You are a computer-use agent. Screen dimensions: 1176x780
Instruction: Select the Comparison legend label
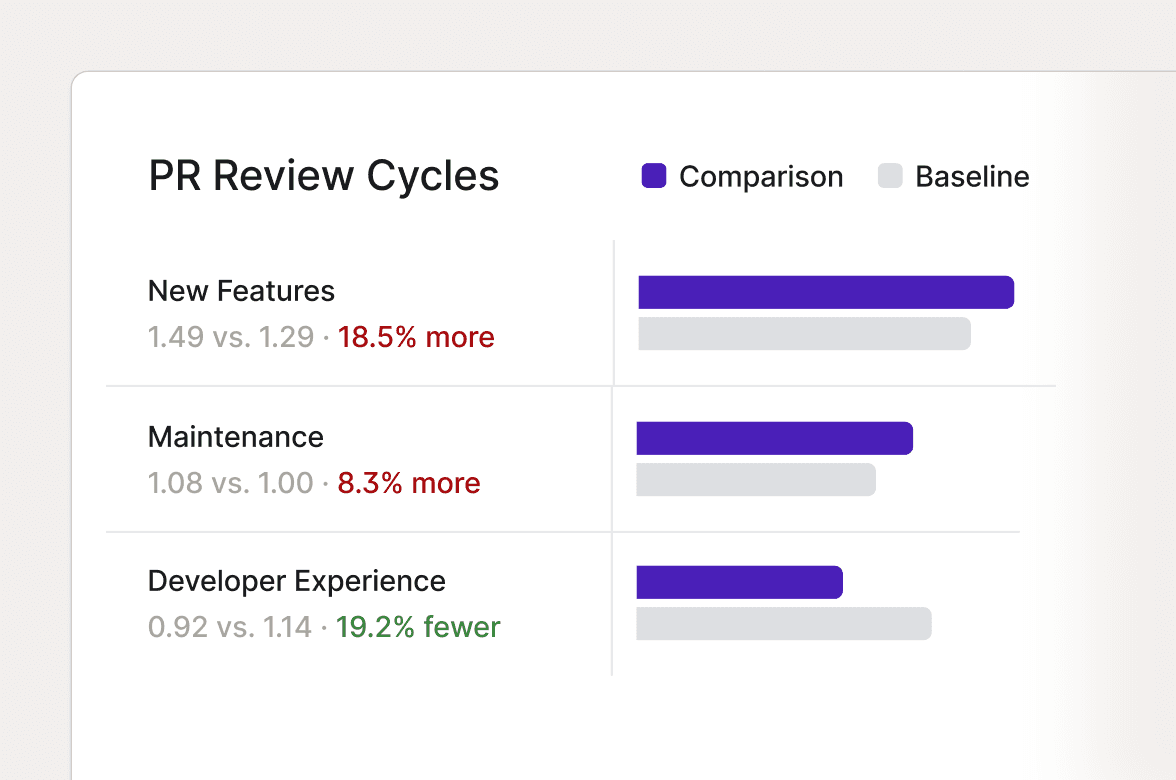[x=761, y=177]
